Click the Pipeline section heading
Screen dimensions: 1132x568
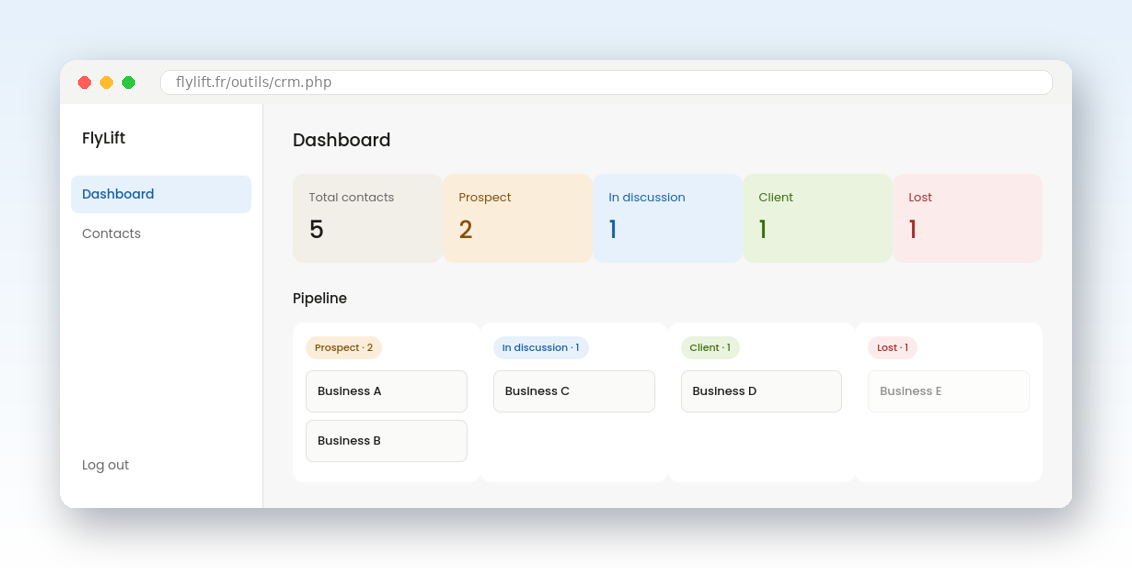click(x=320, y=298)
